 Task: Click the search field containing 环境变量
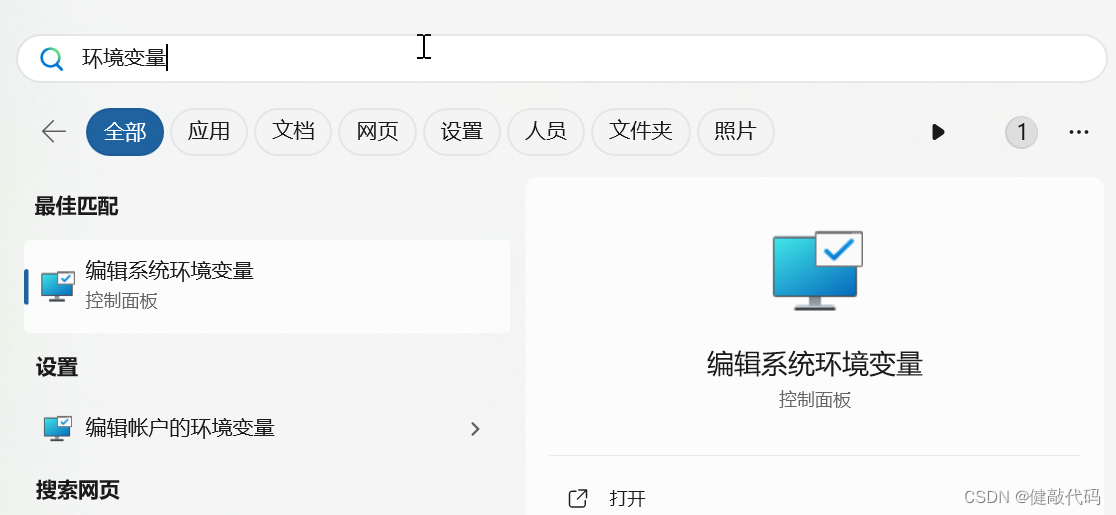pyautogui.click(x=562, y=58)
